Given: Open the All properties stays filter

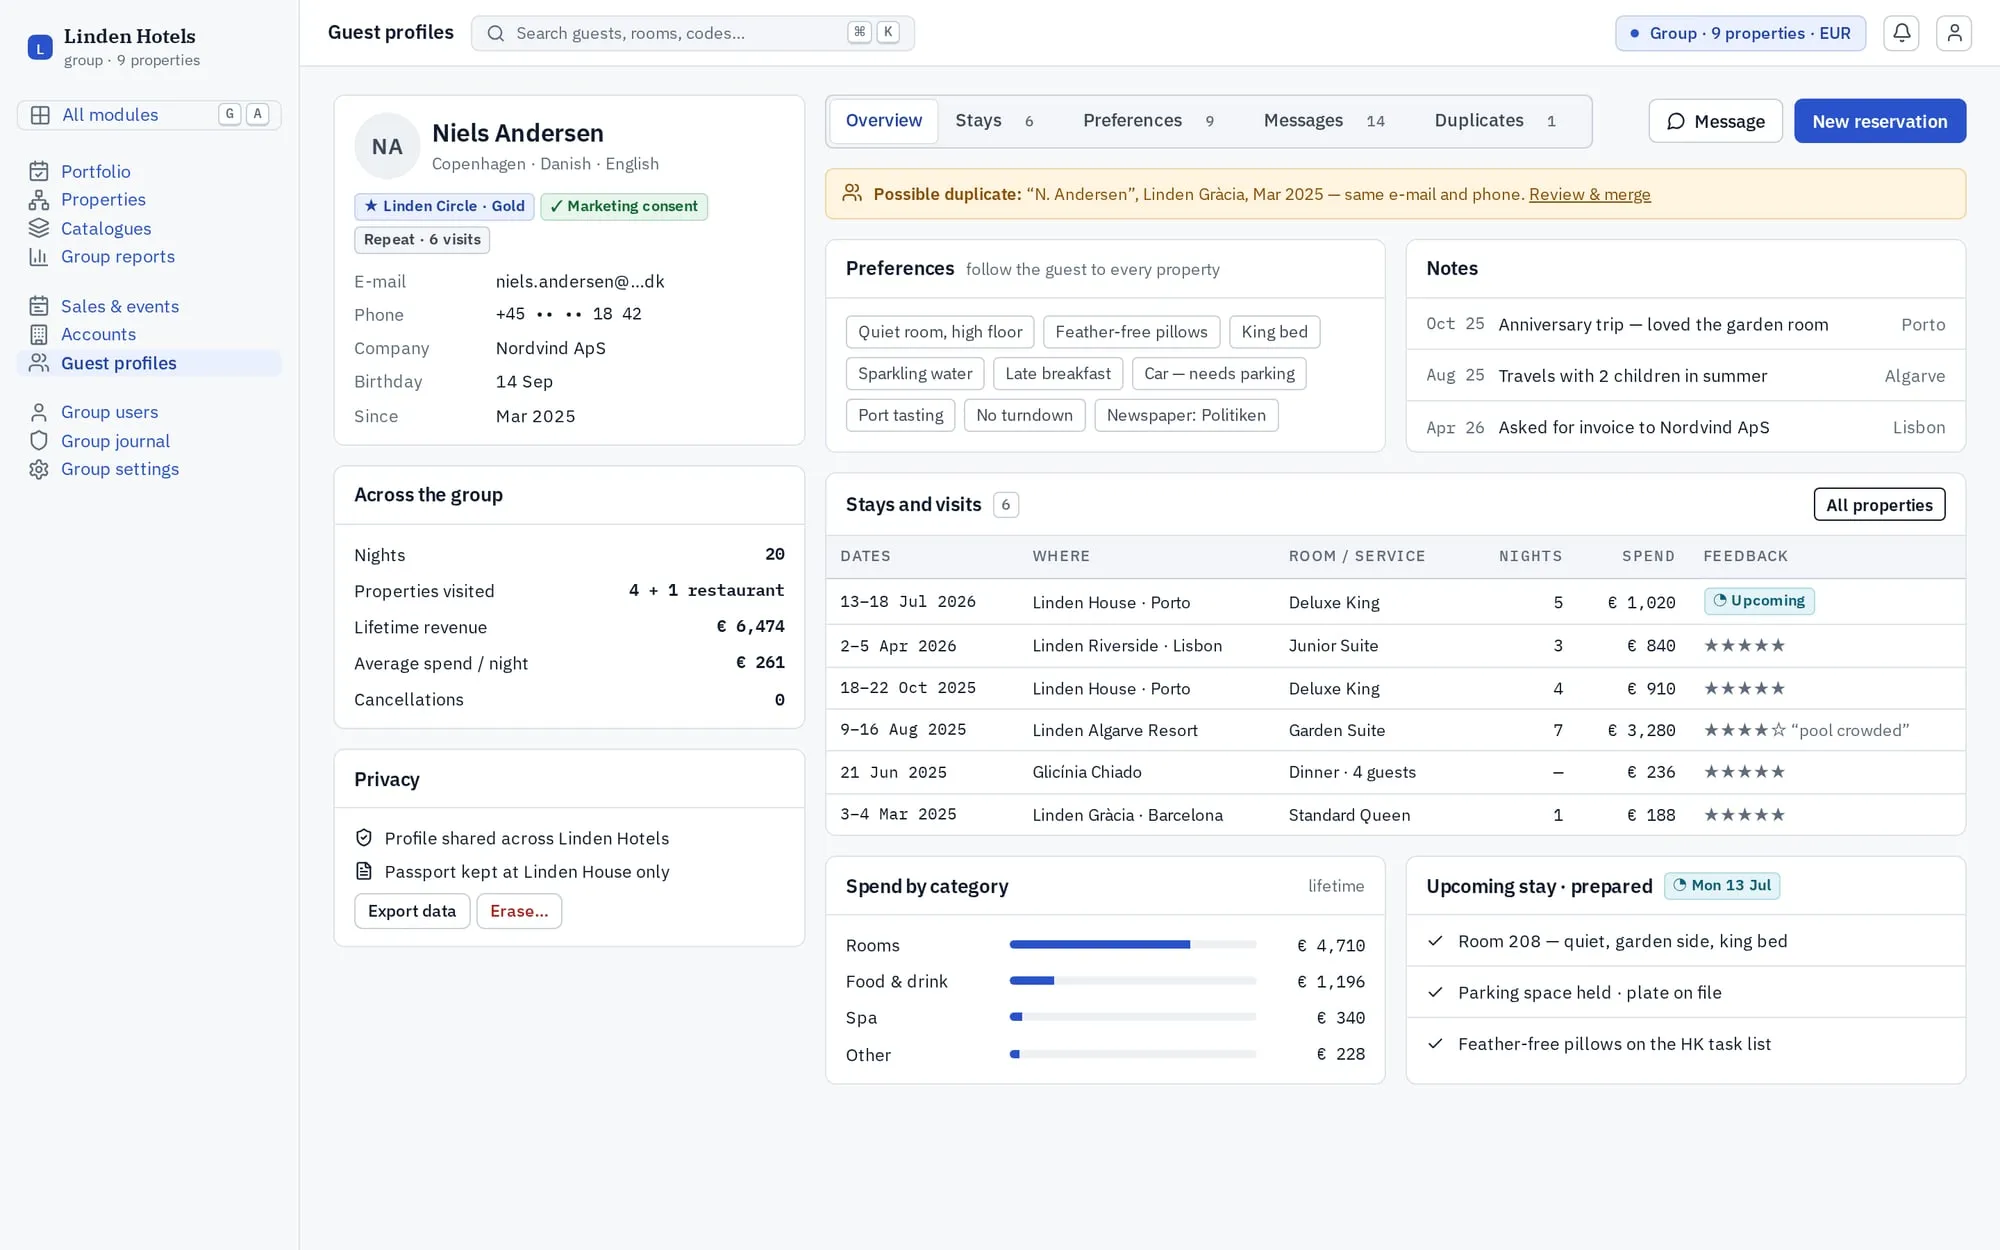Looking at the screenshot, I should tap(1879, 505).
